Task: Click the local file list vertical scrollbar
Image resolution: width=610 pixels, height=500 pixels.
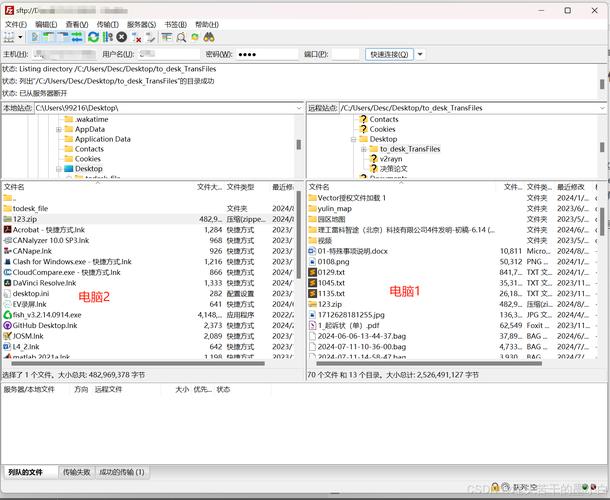Action: [x=298, y=280]
